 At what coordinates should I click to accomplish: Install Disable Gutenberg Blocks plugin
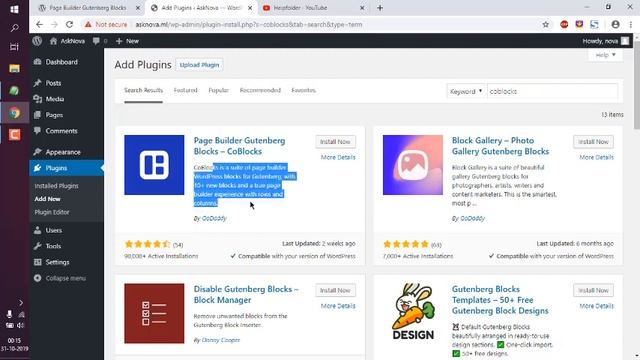click(x=335, y=290)
